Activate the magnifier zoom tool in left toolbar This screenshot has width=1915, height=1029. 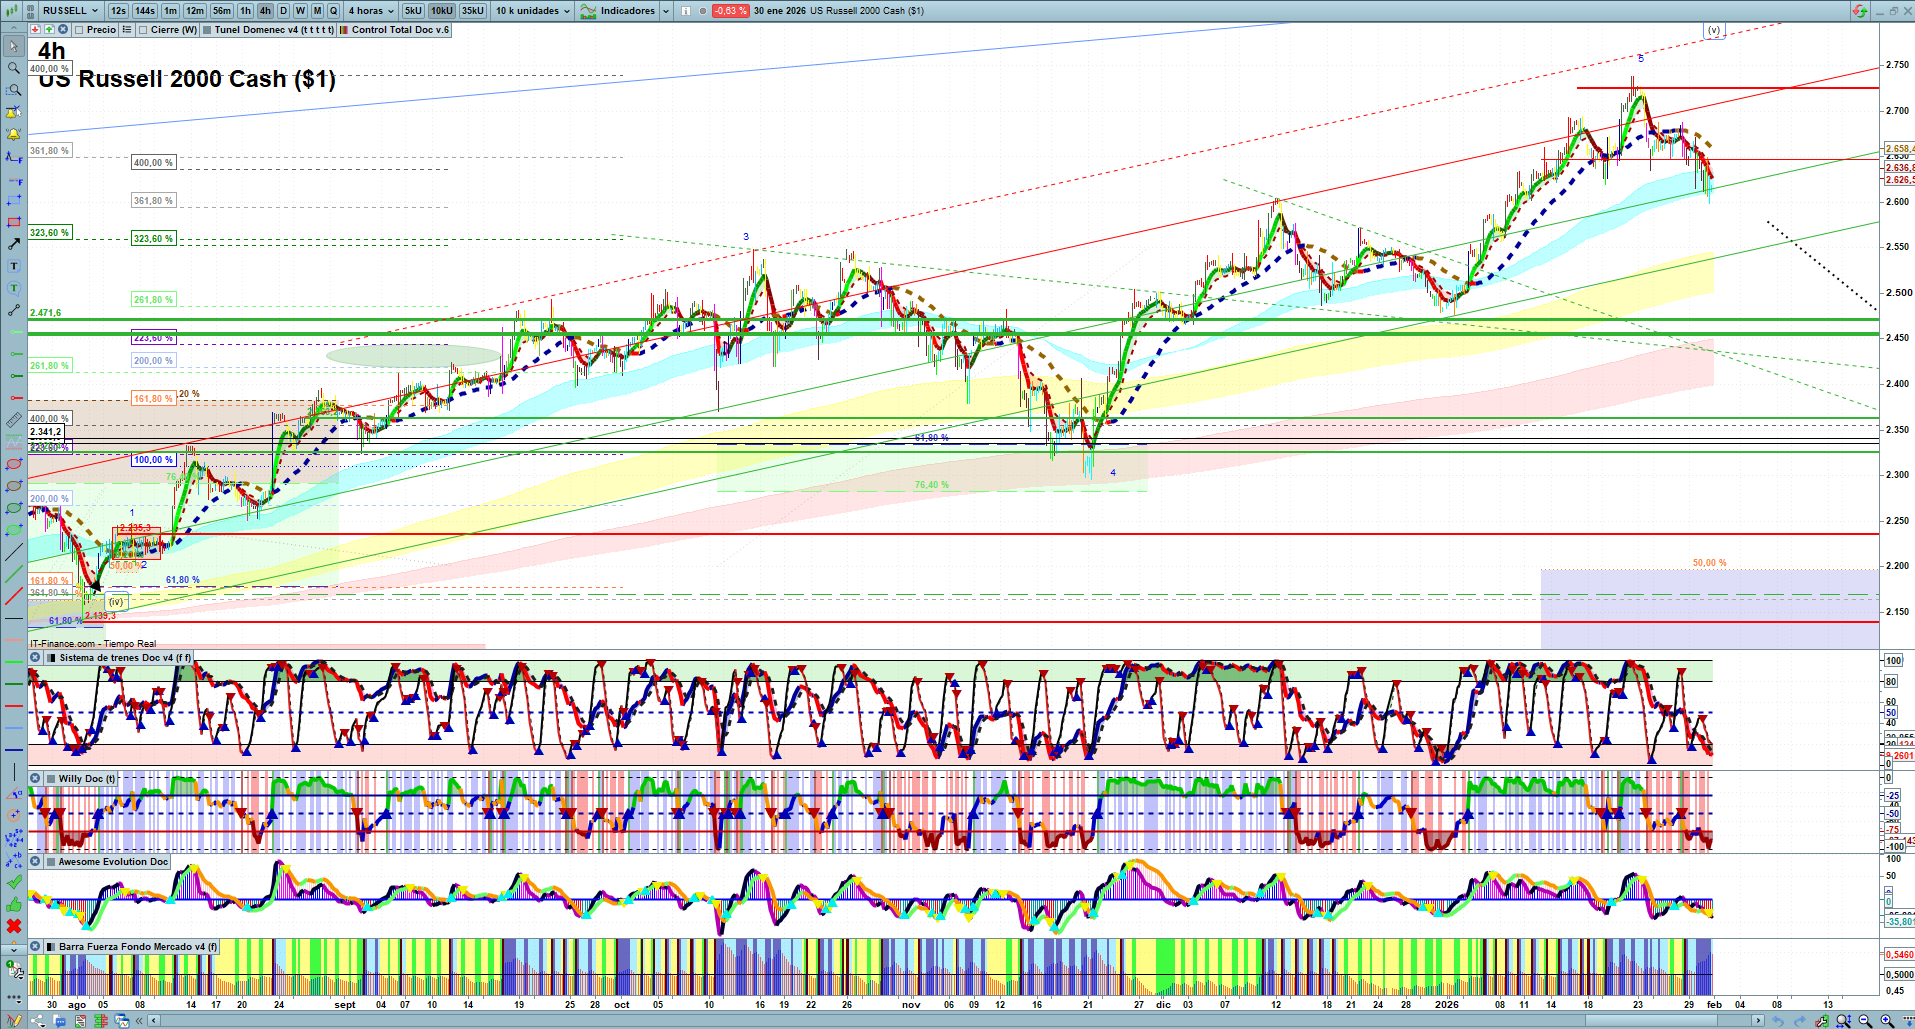point(14,68)
